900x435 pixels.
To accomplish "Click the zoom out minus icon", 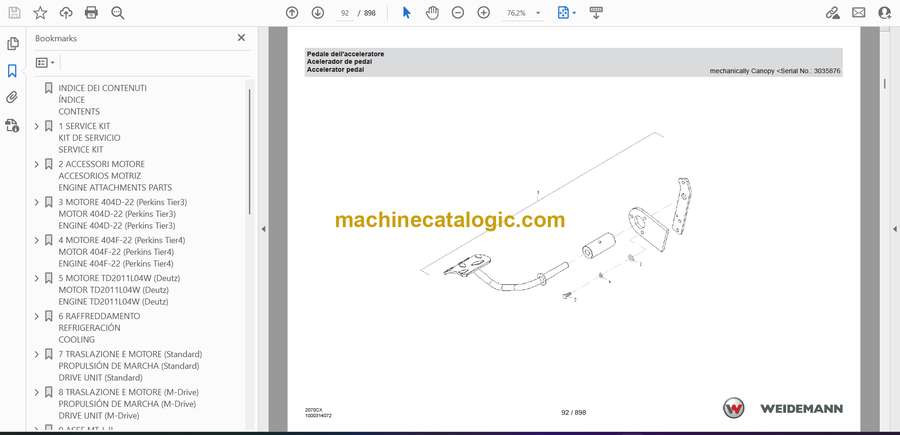I will point(458,13).
